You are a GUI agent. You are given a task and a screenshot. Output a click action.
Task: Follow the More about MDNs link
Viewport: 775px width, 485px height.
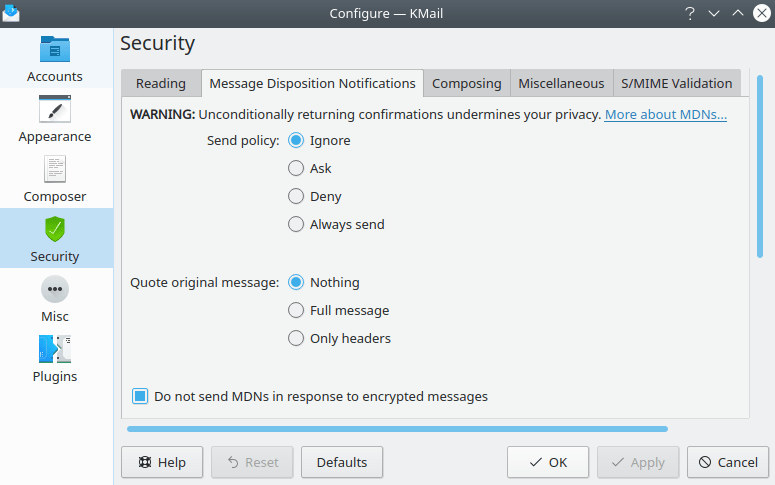point(665,115)
